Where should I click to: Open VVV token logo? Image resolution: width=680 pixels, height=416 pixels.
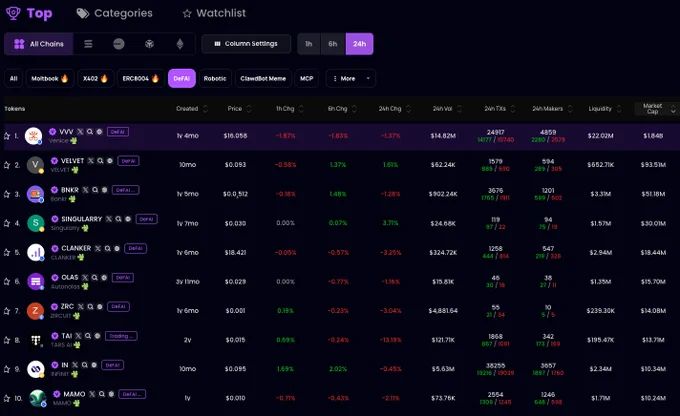pos(33,136)
